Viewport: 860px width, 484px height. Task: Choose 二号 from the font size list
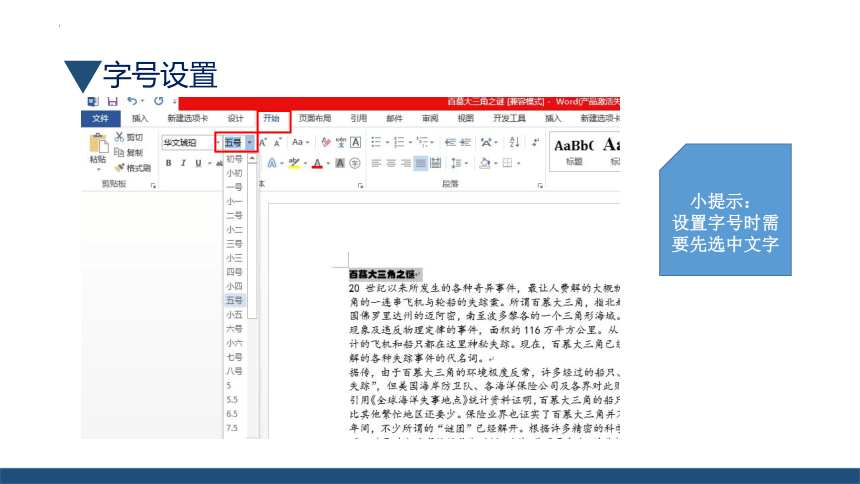coord(235,216)
